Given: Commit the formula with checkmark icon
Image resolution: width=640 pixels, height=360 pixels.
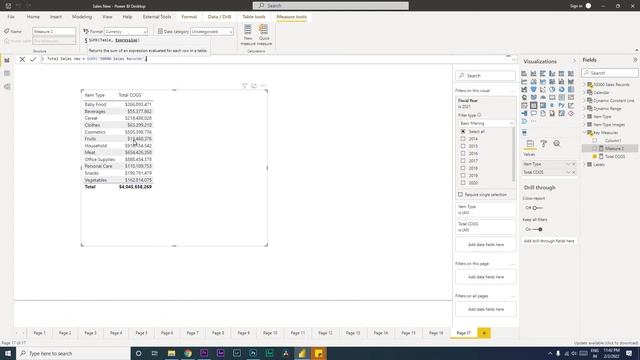Looking at the screenshot, I should coord(33,59).
